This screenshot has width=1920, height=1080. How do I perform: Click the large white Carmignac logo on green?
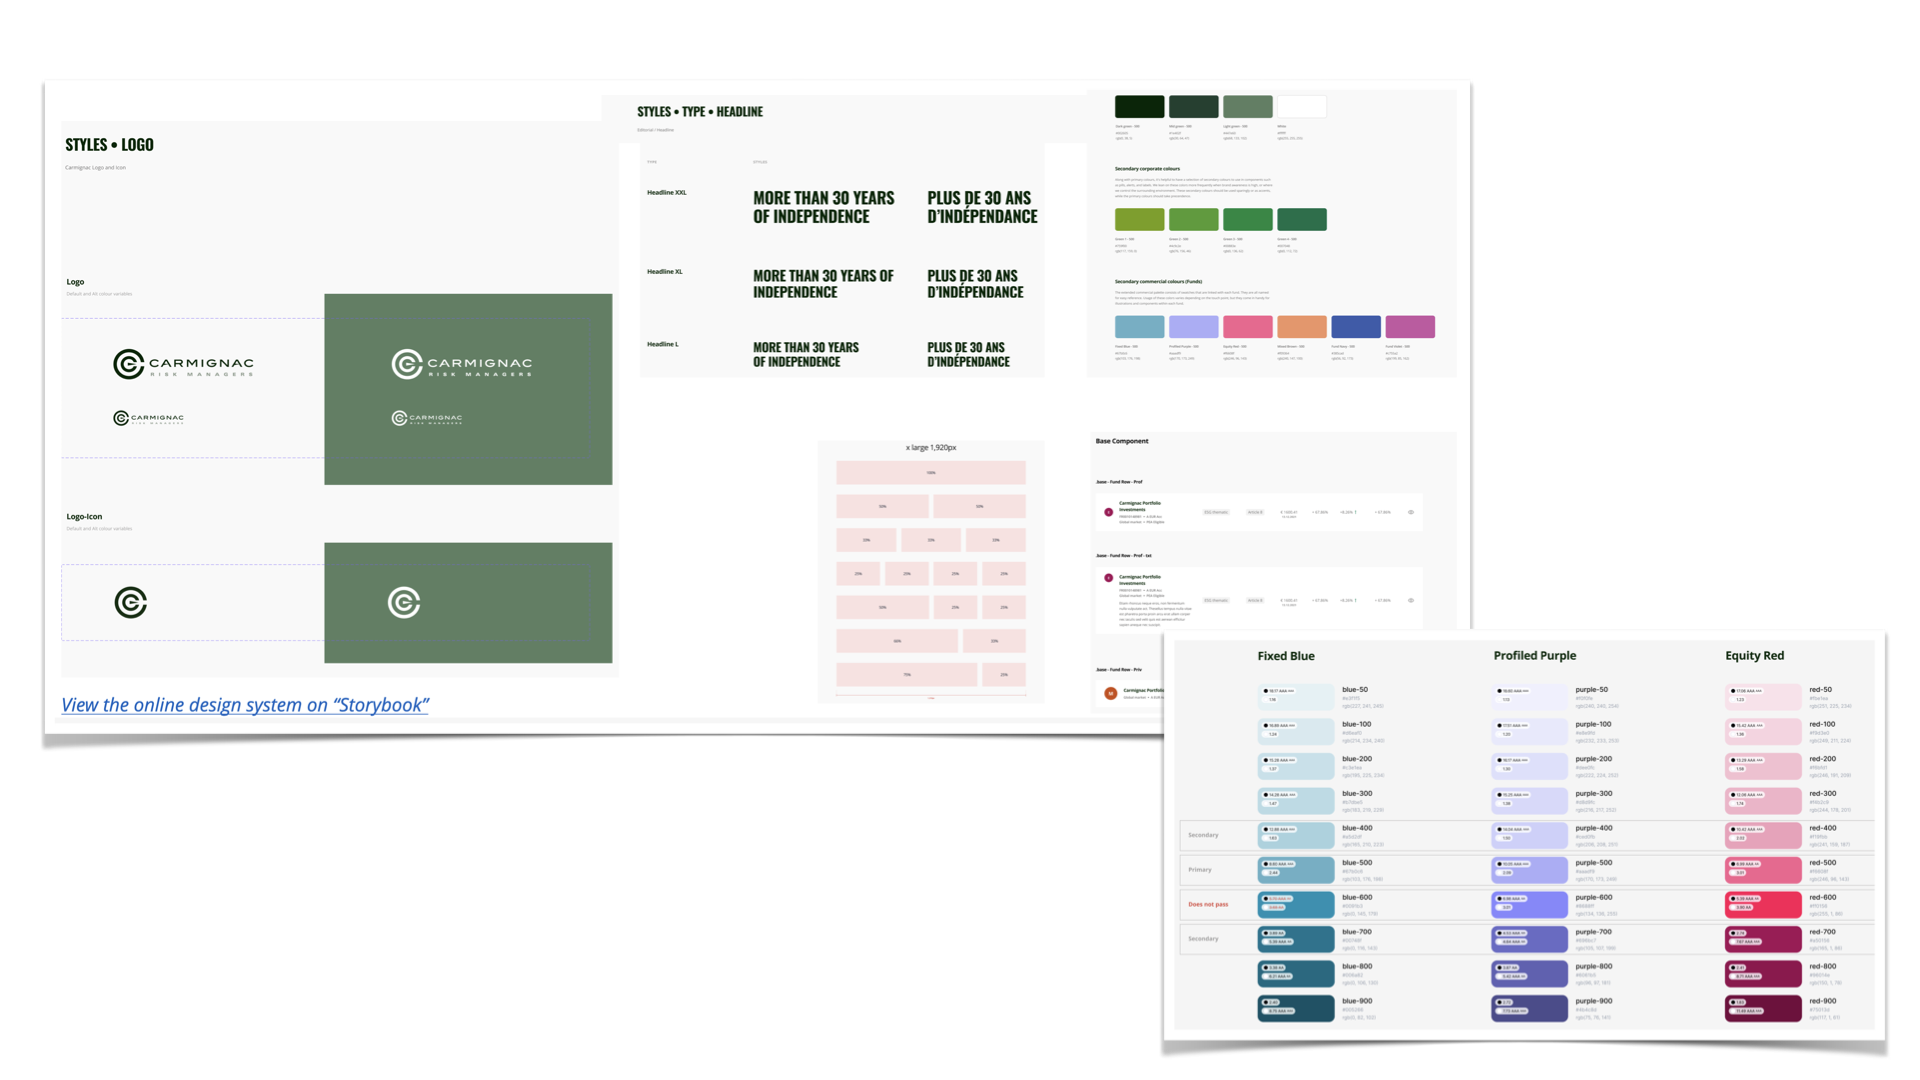[x=461, y=364]
